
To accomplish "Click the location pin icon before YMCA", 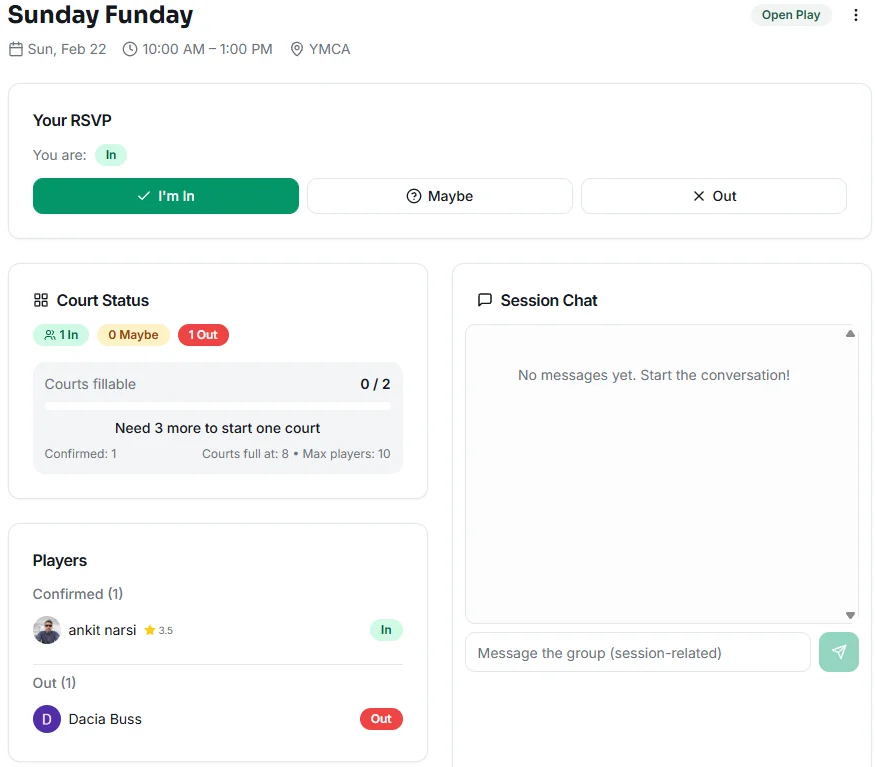I will (296, 48).
